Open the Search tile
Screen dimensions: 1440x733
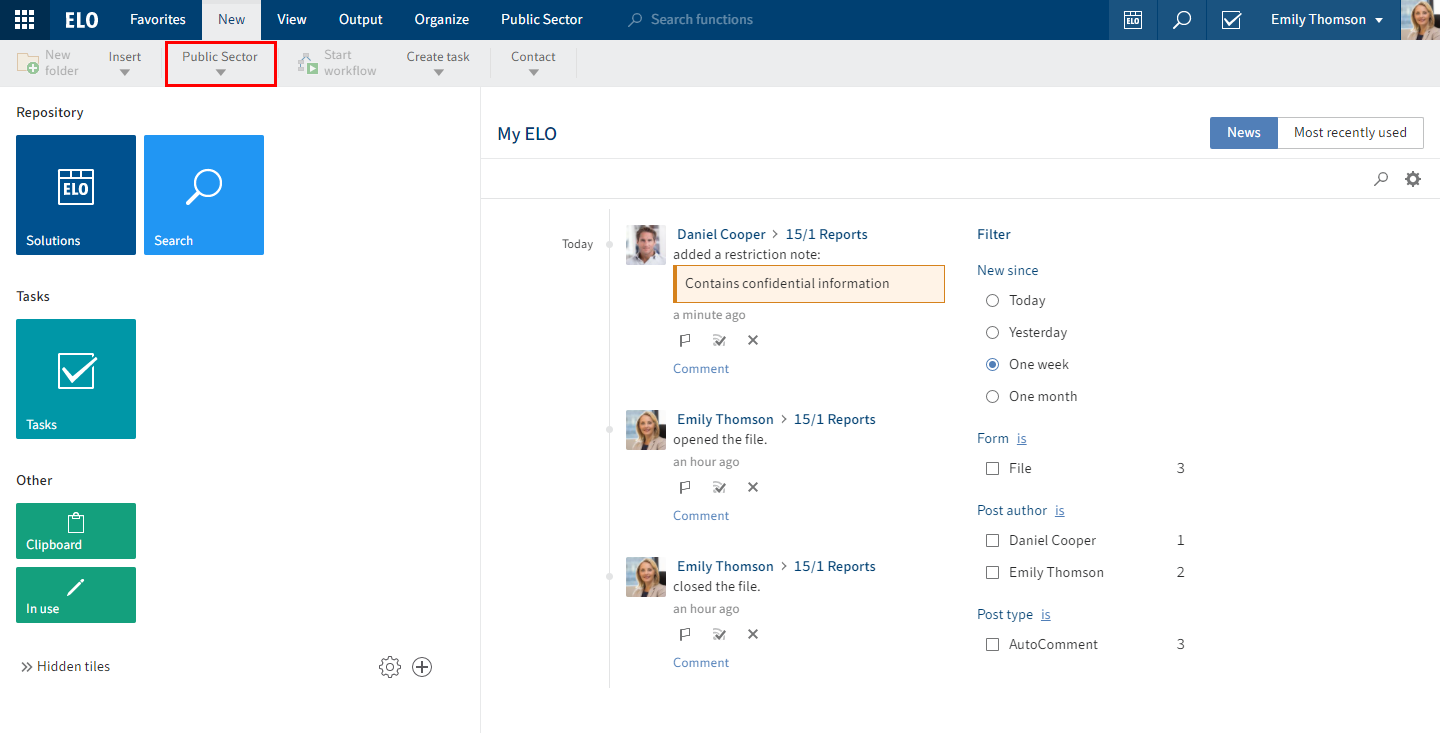coord(204,195)
